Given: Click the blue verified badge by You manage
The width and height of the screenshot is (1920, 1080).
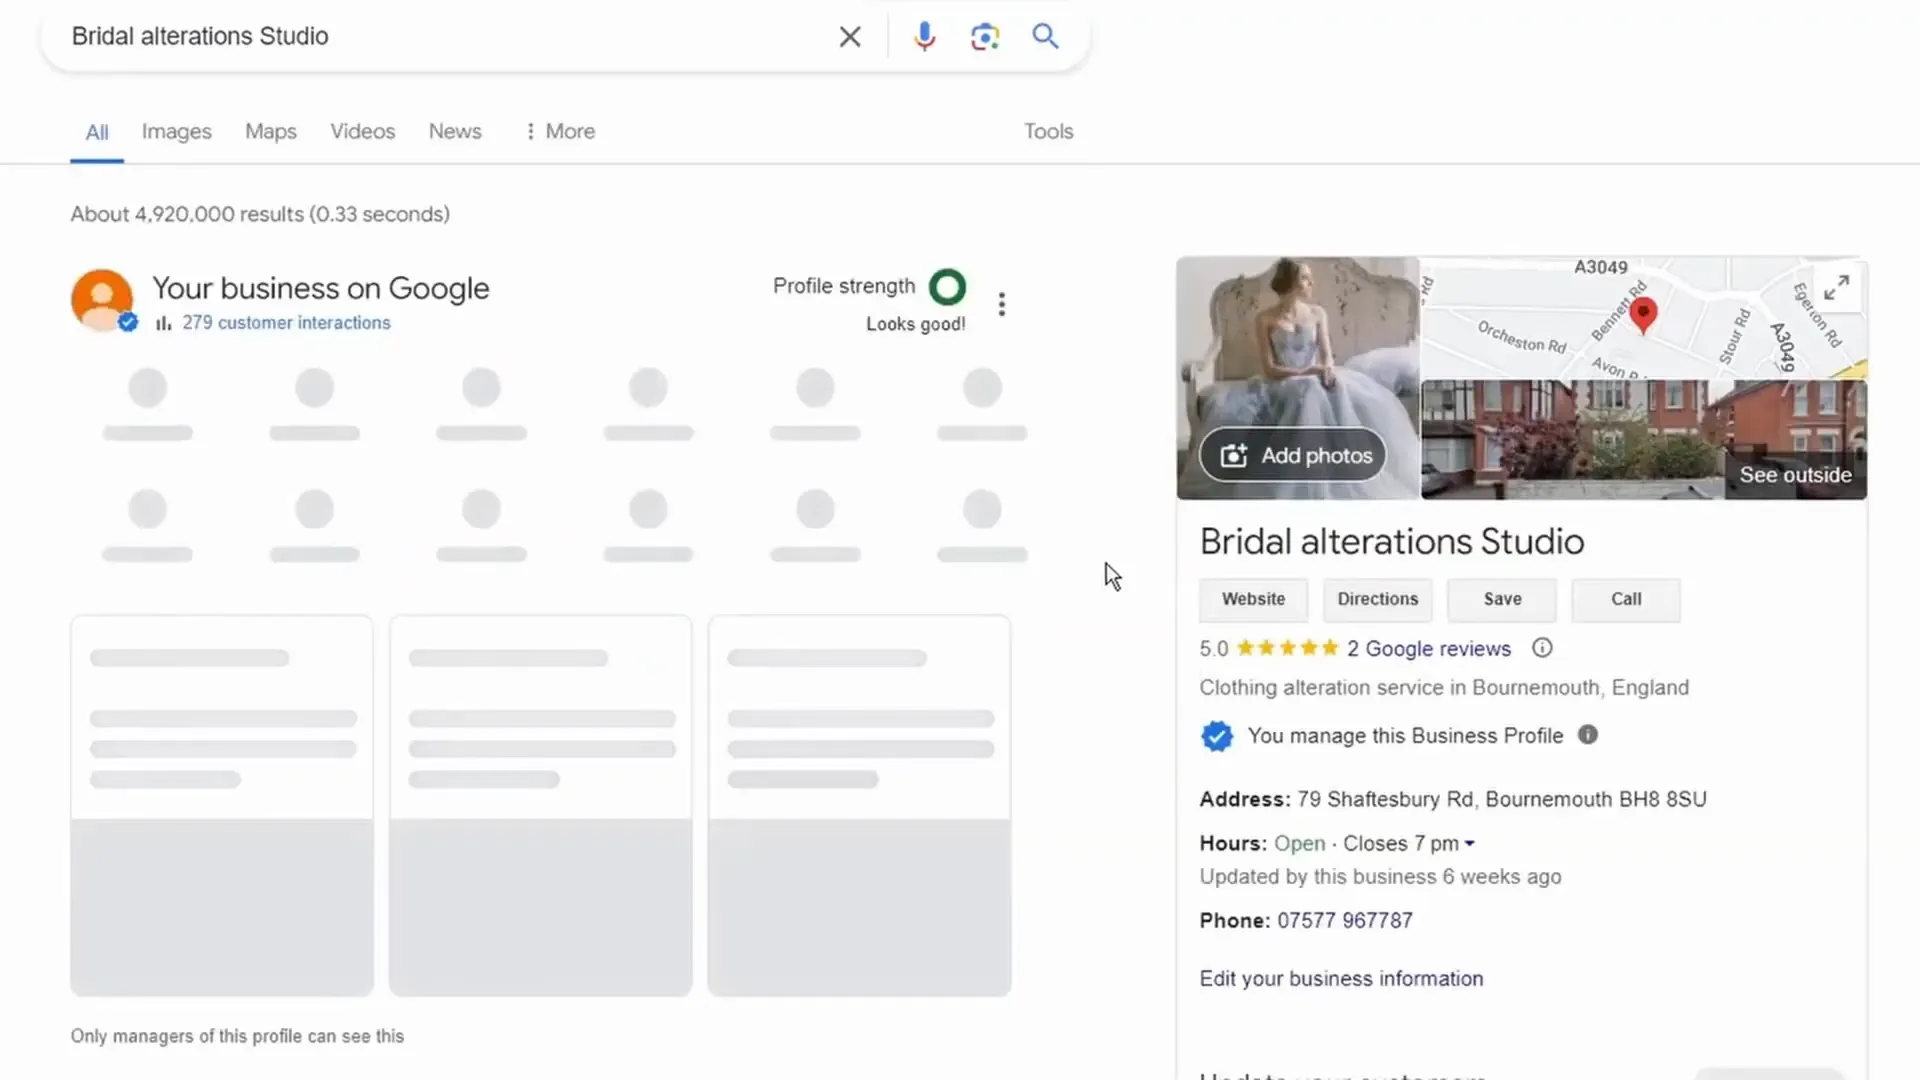Looking at the screenshot, I should click(x=1217, y=736).
